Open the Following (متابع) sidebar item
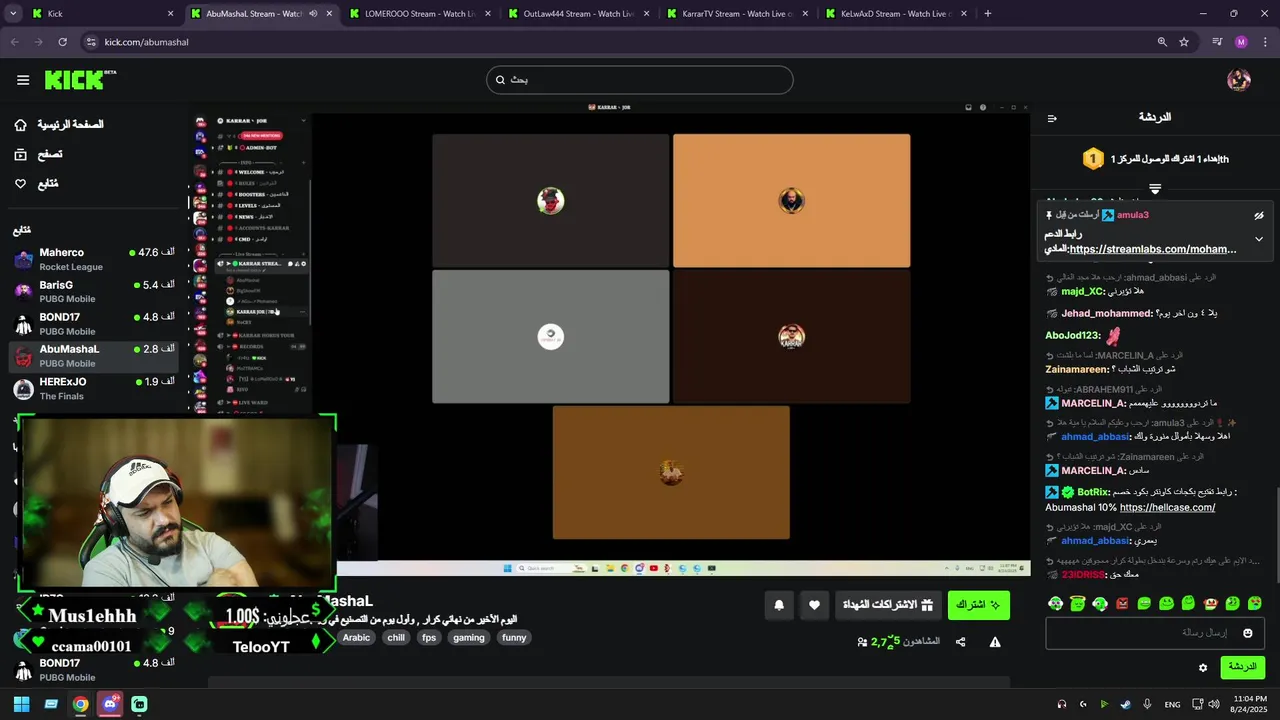Screen dimensions: 1280x720 click(x=36, y=184)
